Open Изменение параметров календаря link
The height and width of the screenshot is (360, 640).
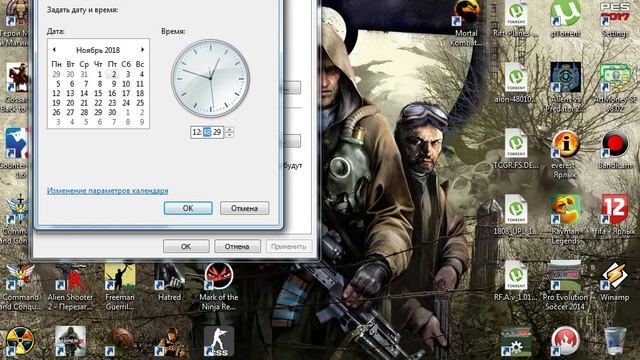[x=107, y=191]
